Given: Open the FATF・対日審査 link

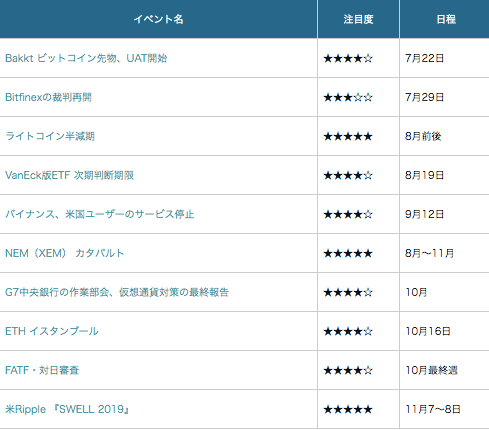Looking at the screenshot, I should 42,370.
